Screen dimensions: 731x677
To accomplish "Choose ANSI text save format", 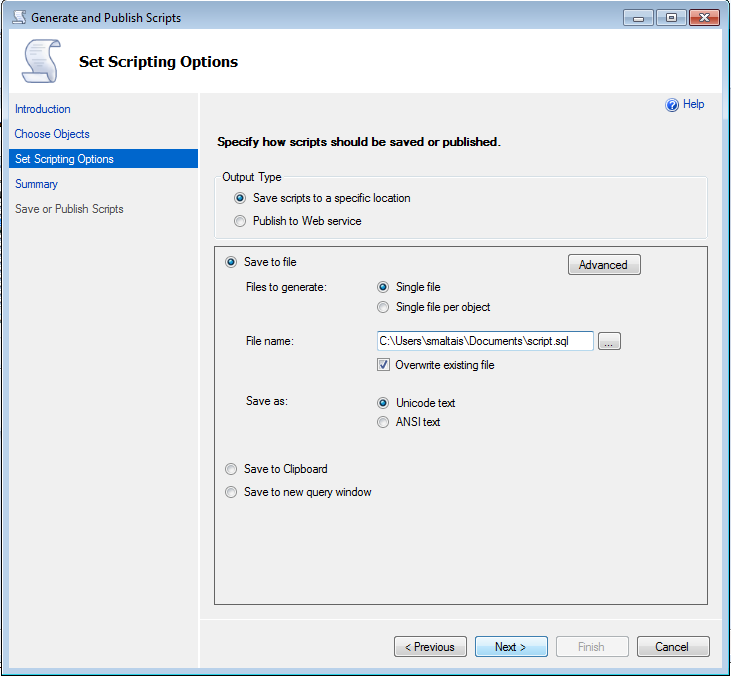I will pyautogui.click(x=383, y=422).
